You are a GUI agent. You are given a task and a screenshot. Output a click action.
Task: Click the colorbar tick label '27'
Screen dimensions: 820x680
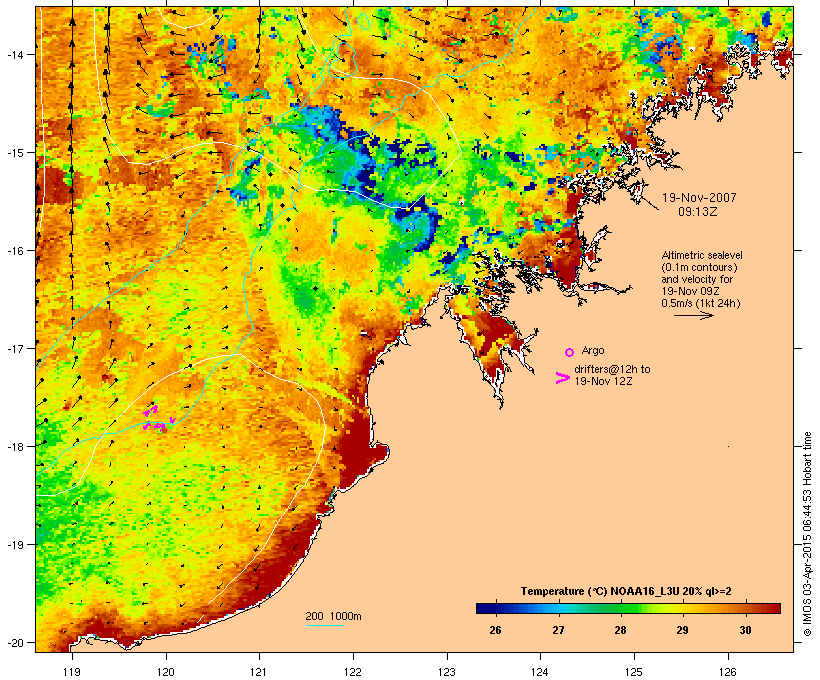(558, 630)
